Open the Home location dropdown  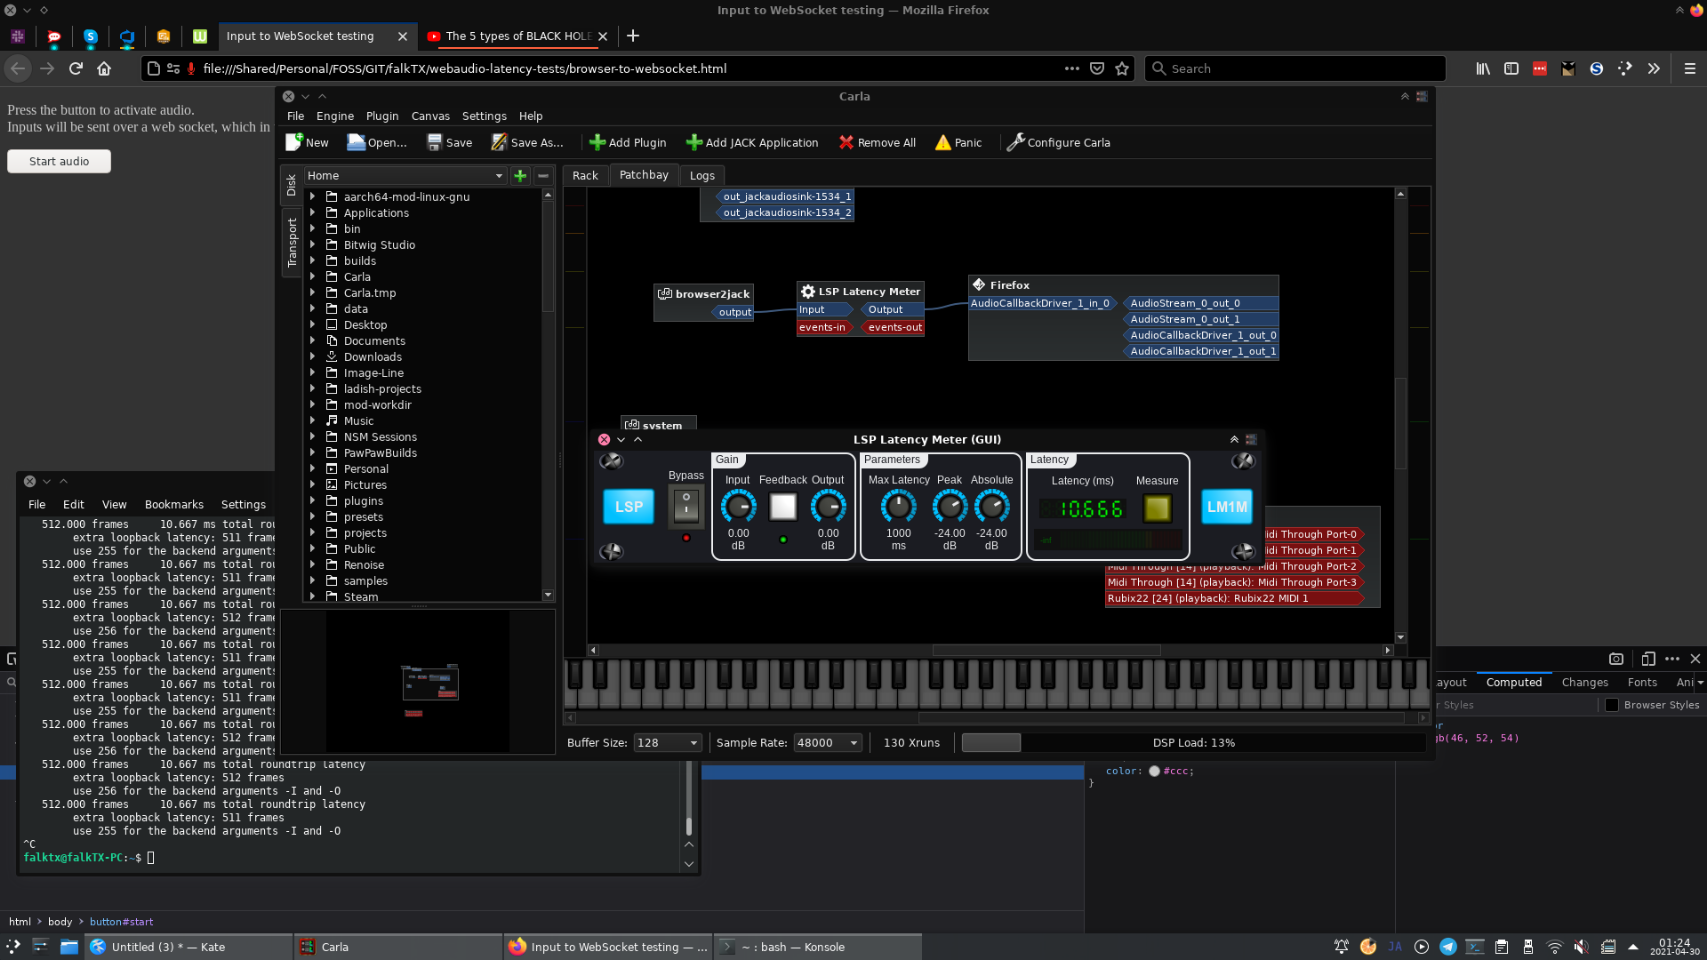(x=405, y=175)
